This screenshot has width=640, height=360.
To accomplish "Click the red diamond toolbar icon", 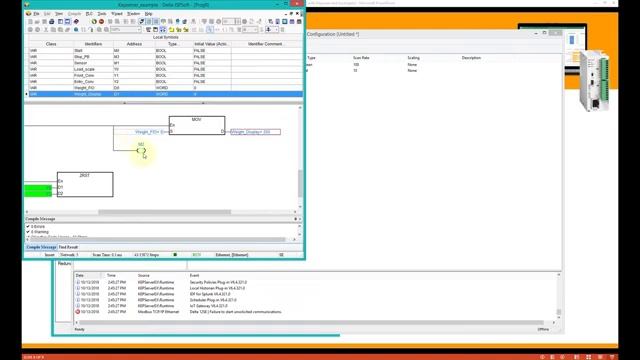I will (x=76, y=21).
